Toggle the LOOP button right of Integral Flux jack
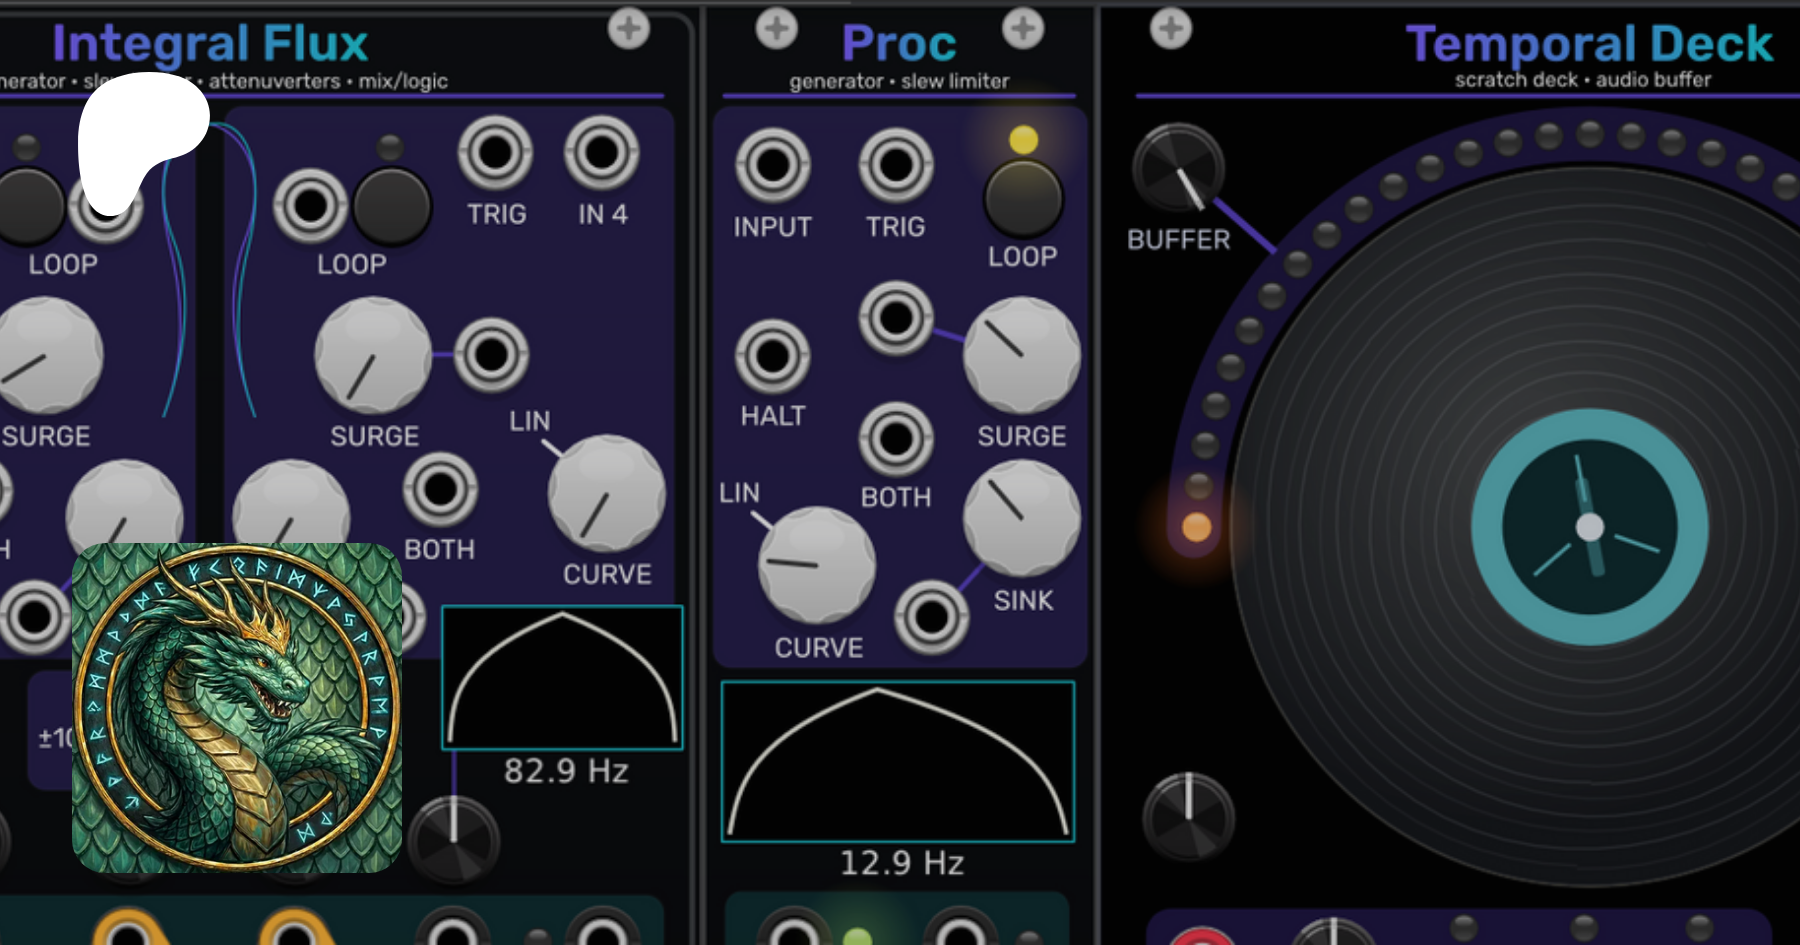The width and height of the screenshot is (1800, 945). pos(392,206)
